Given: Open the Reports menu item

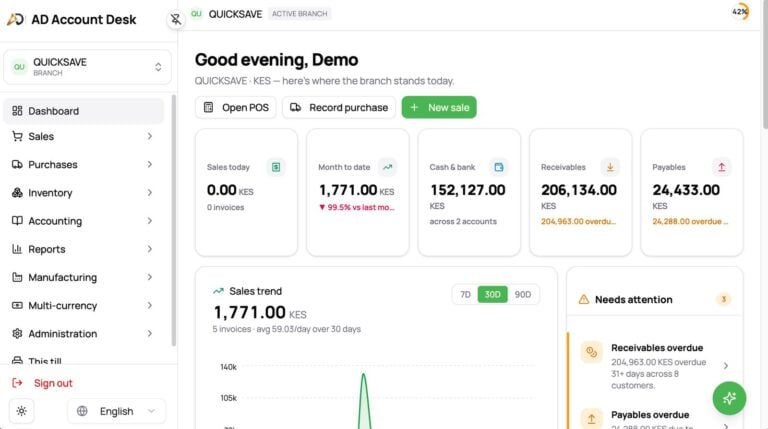Looking at the screenshot, I should pyautogui.click(x=83, y=249).
